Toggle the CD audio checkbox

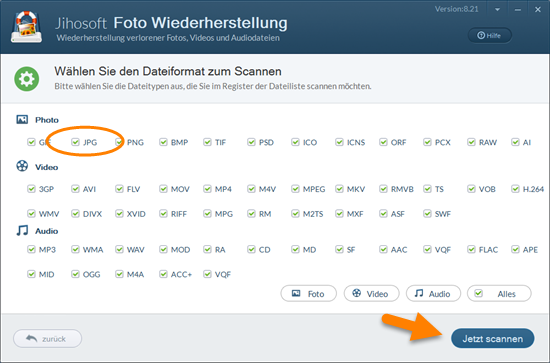pyautogui.click(x=251, y=249)
